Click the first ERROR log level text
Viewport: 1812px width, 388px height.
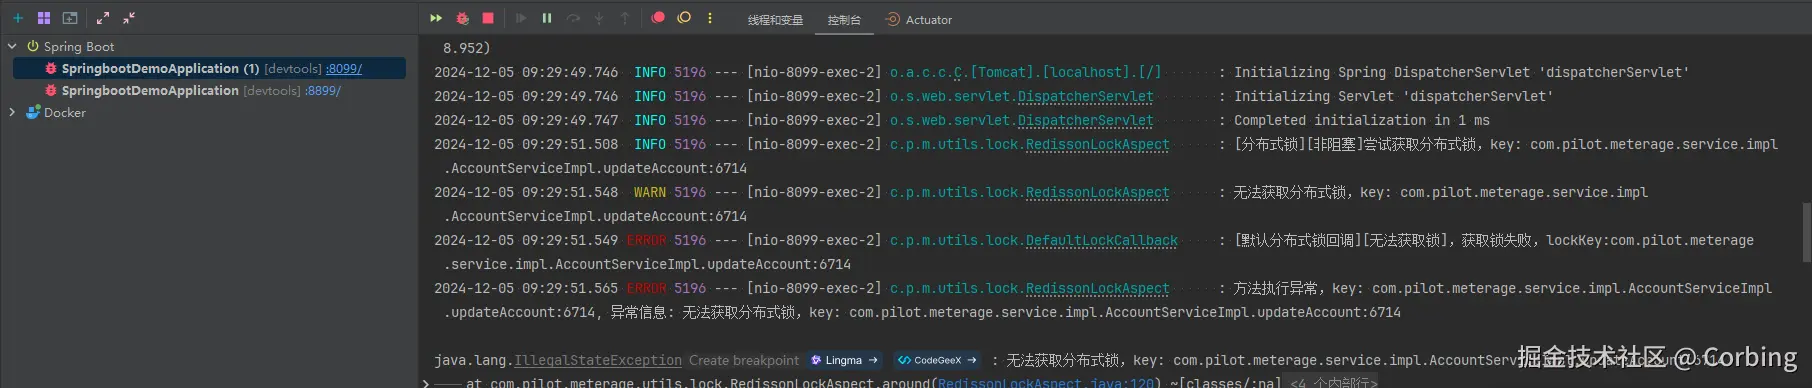[x=646, y=241]
